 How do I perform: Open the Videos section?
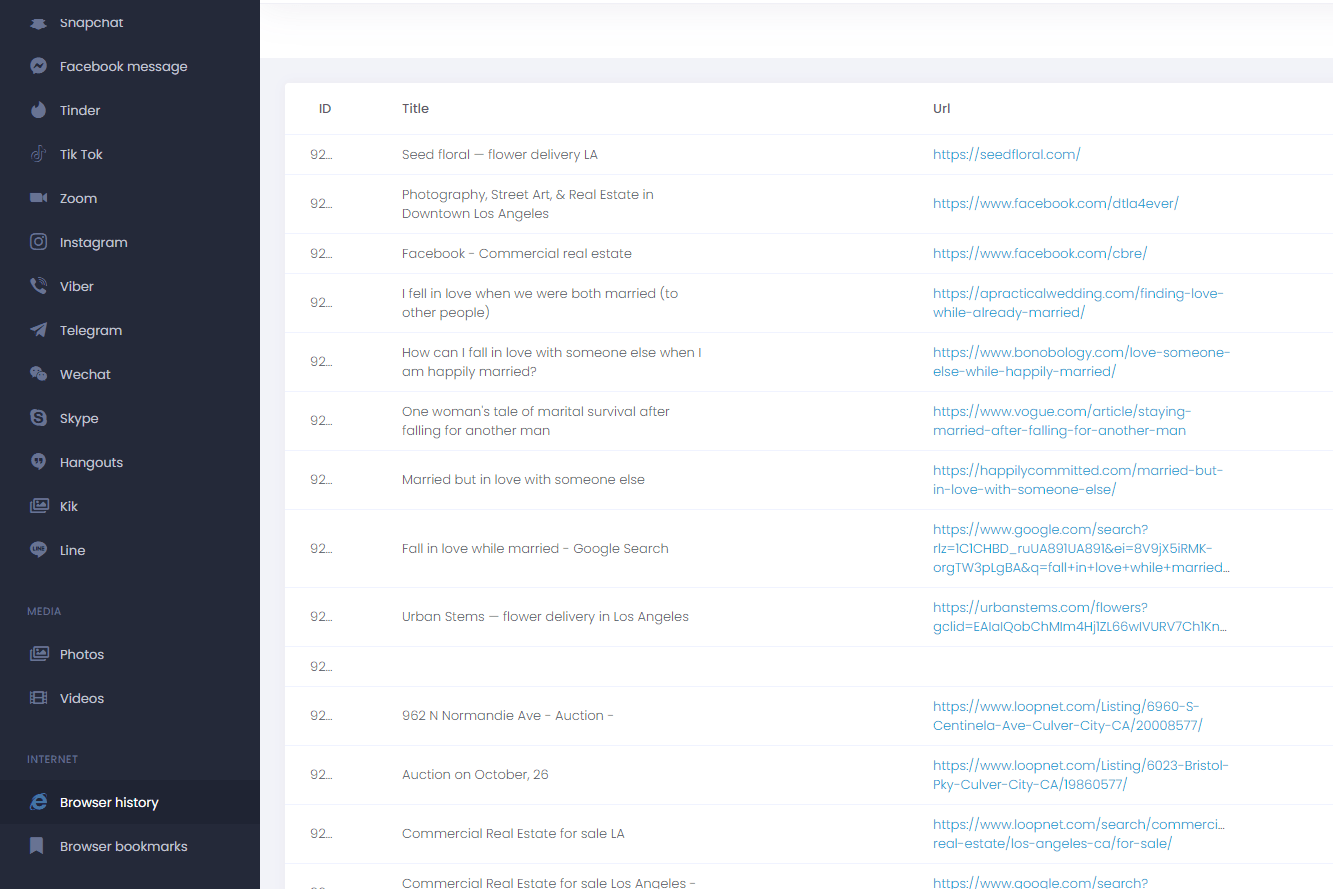pos(81,698)
